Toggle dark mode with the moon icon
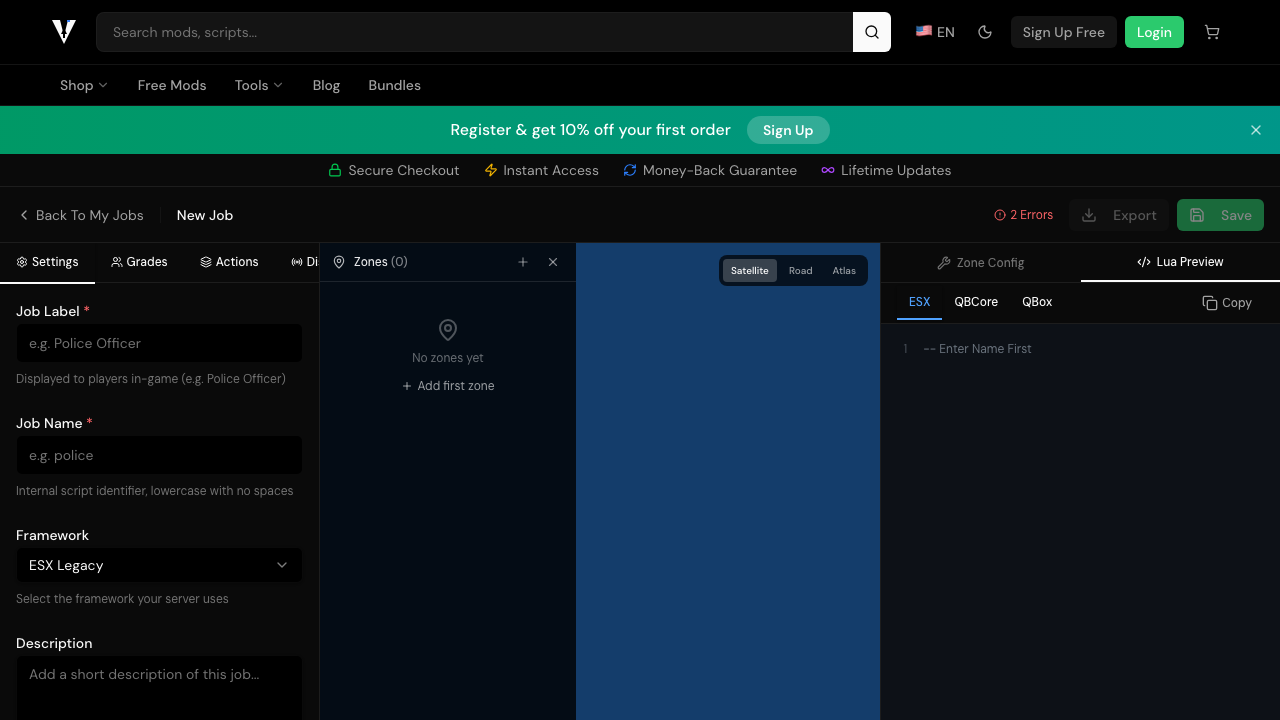 (x=985, y=32)
